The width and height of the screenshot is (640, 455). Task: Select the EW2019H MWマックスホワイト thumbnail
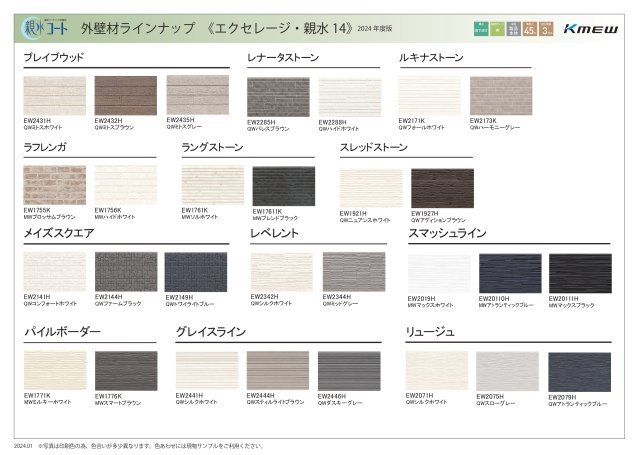(438, 273)
